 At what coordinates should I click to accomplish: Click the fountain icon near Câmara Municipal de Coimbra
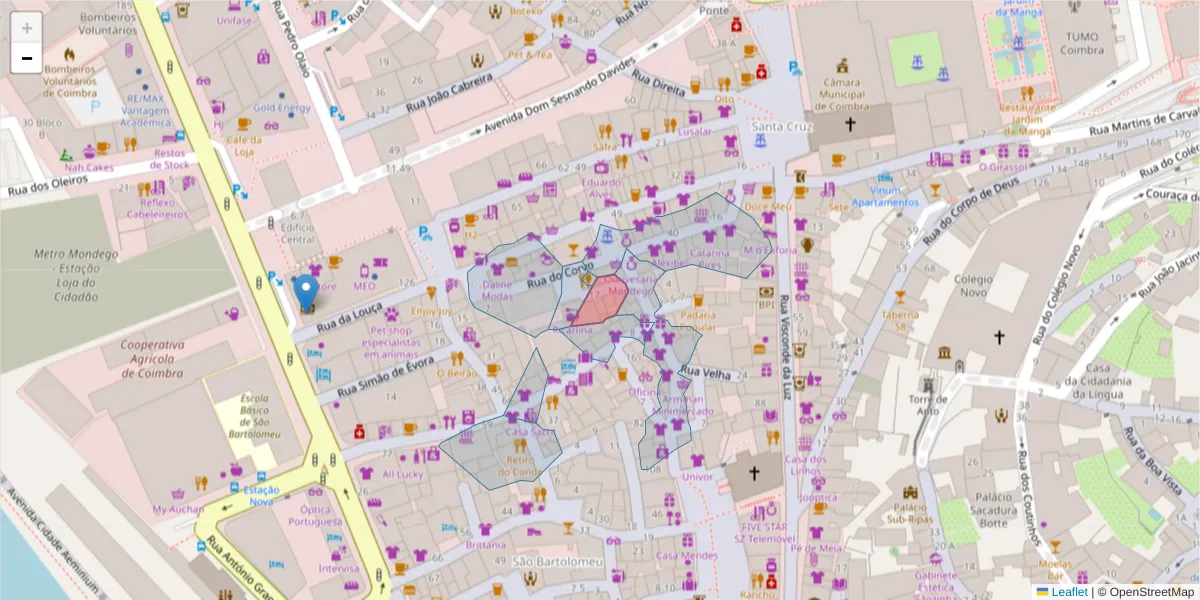pyautogui.click(x=917, y=62)
